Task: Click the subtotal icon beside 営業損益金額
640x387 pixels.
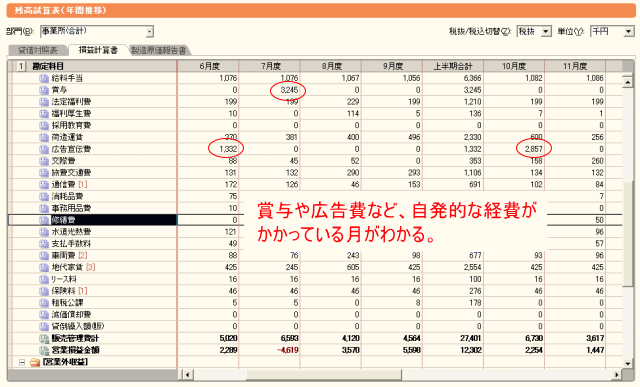Action: pyautogui.click(x=44, y=350)
